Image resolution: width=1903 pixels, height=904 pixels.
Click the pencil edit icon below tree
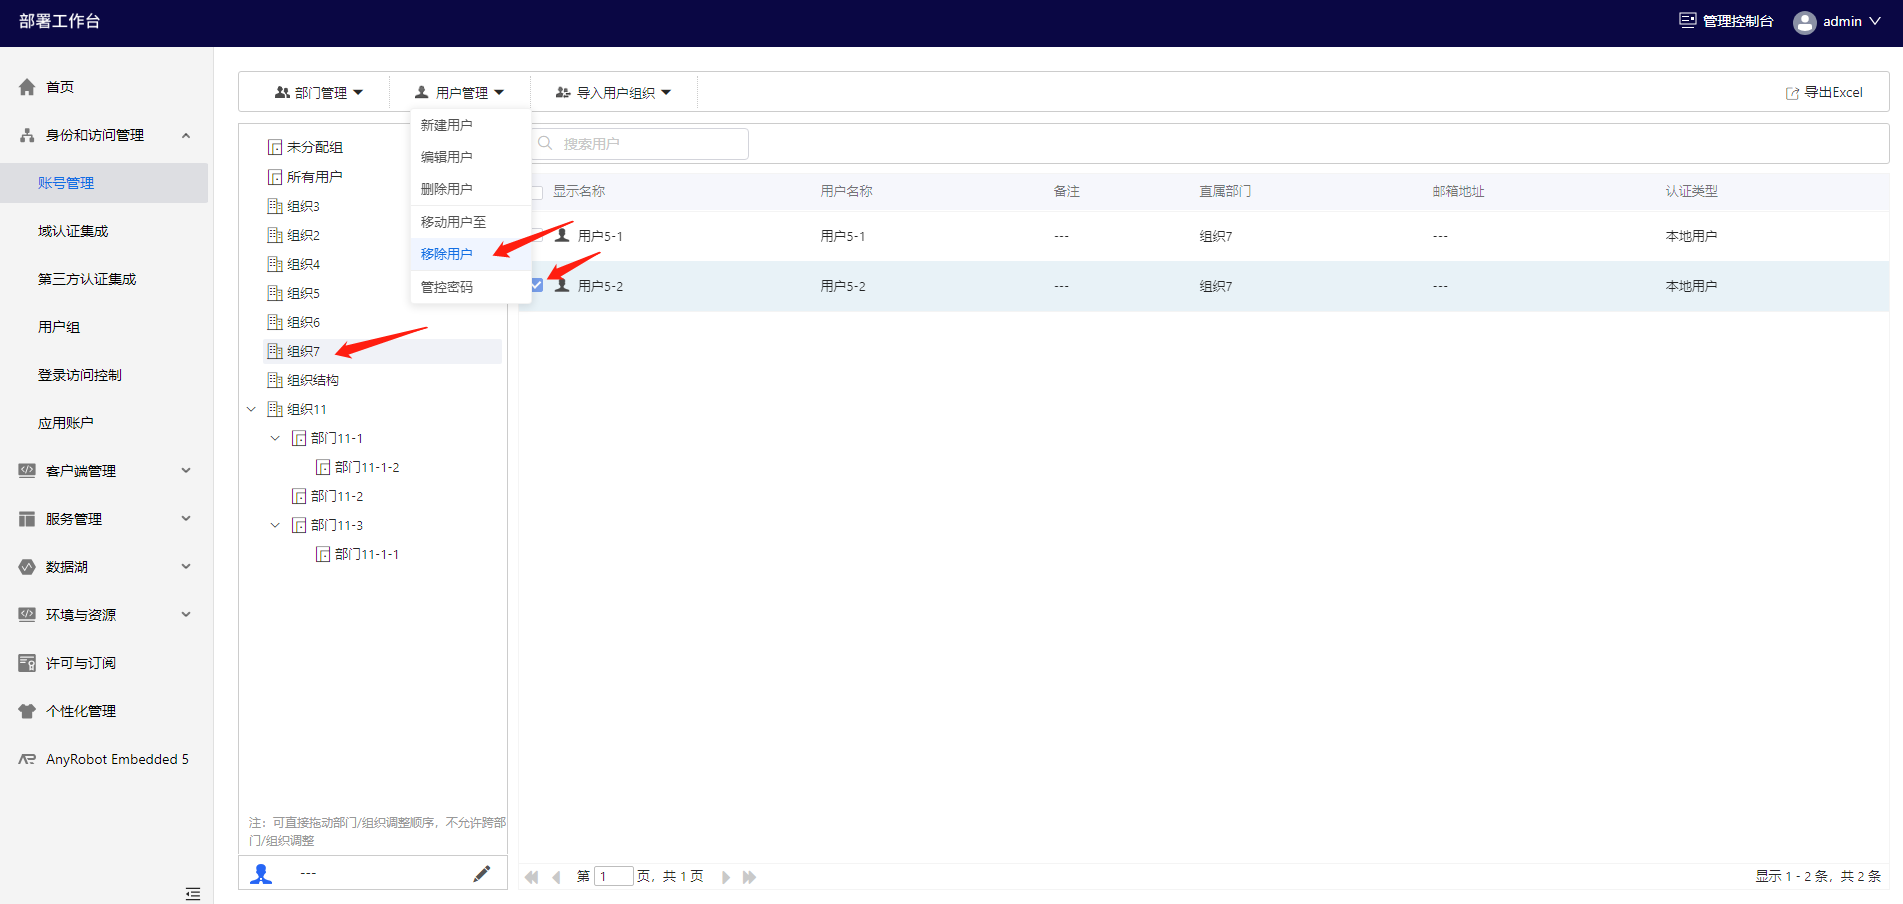[482, 874]
